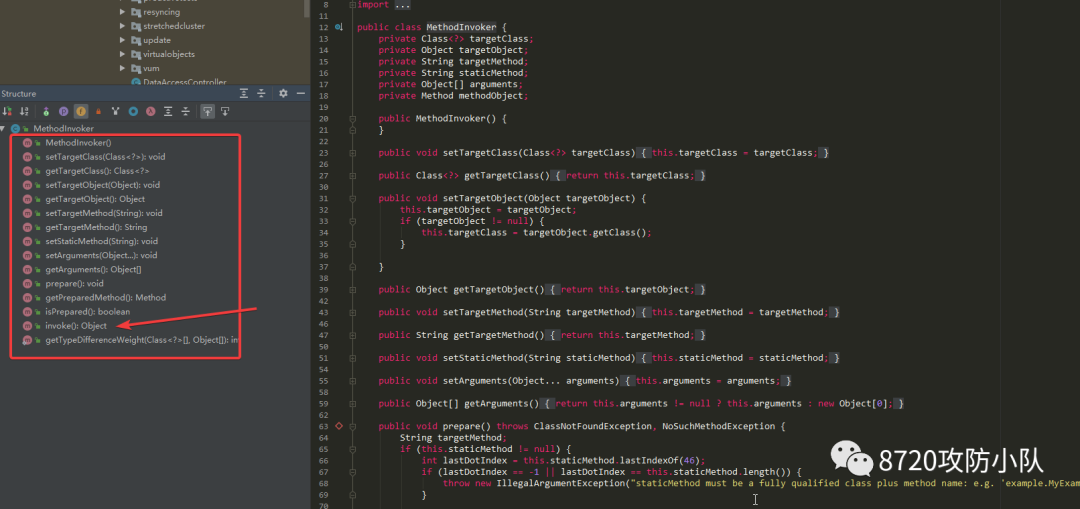The image size is (1080, 509).
Task: Click Sort by Visibility icon in Structure toolbar
Action: coord(7,112)
